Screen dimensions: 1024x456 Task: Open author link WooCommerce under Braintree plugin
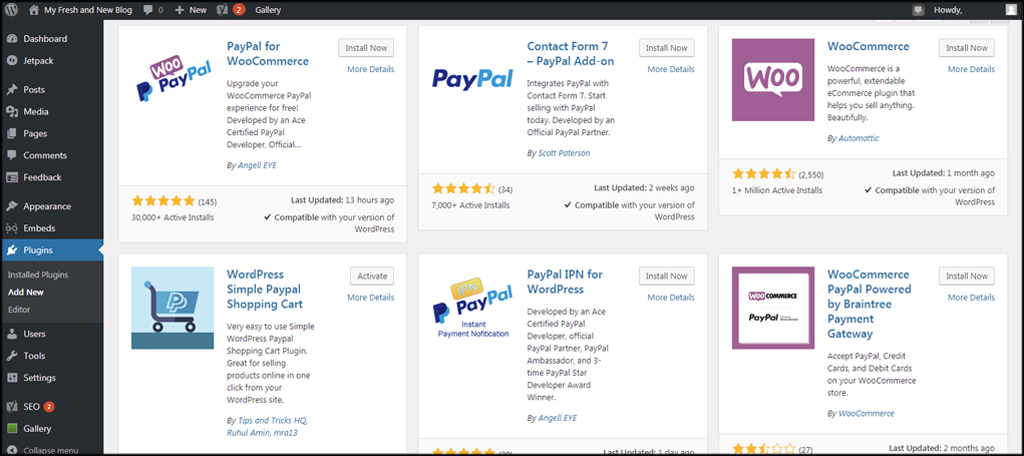click(866, 414)
